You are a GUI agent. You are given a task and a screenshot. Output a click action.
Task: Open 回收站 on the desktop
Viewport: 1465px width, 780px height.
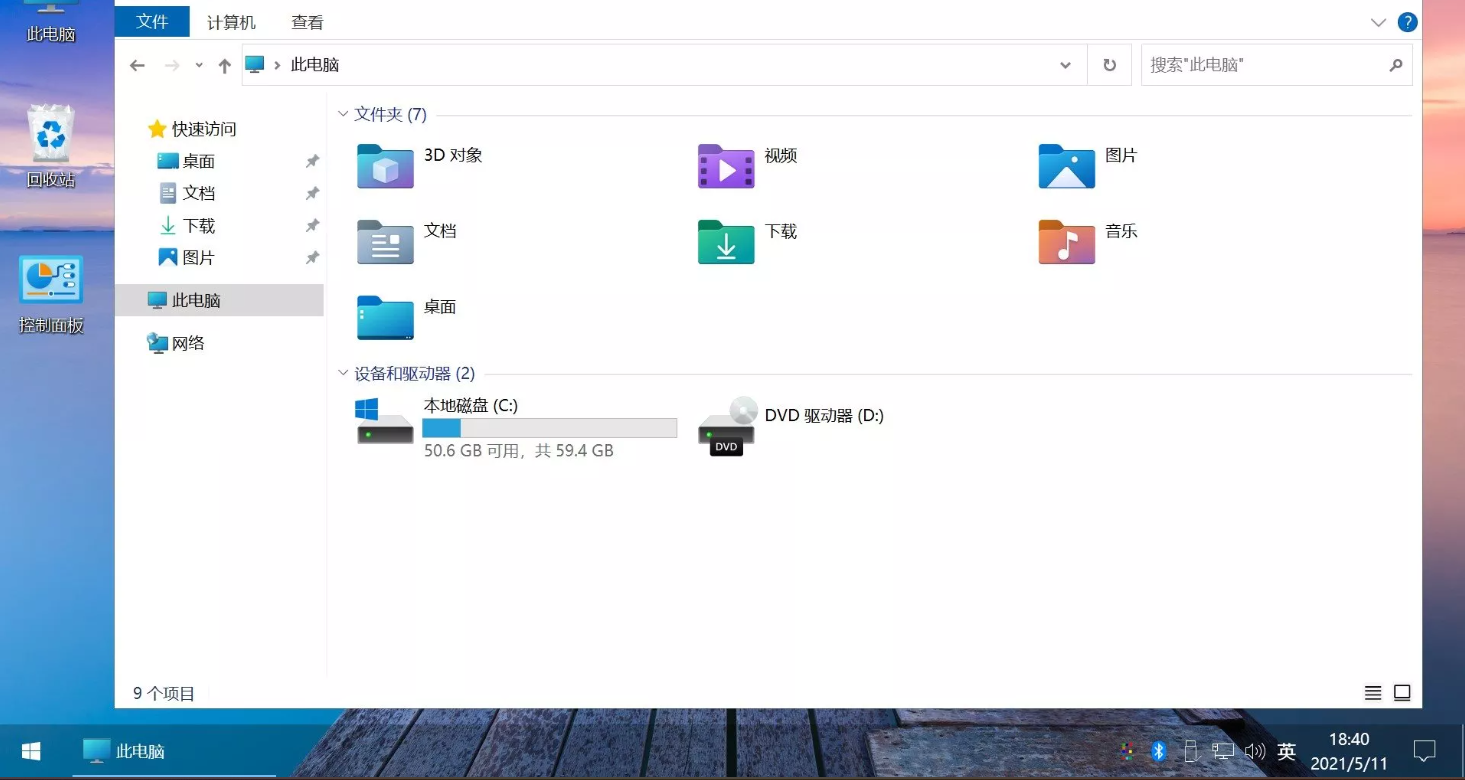click(51, 146)
